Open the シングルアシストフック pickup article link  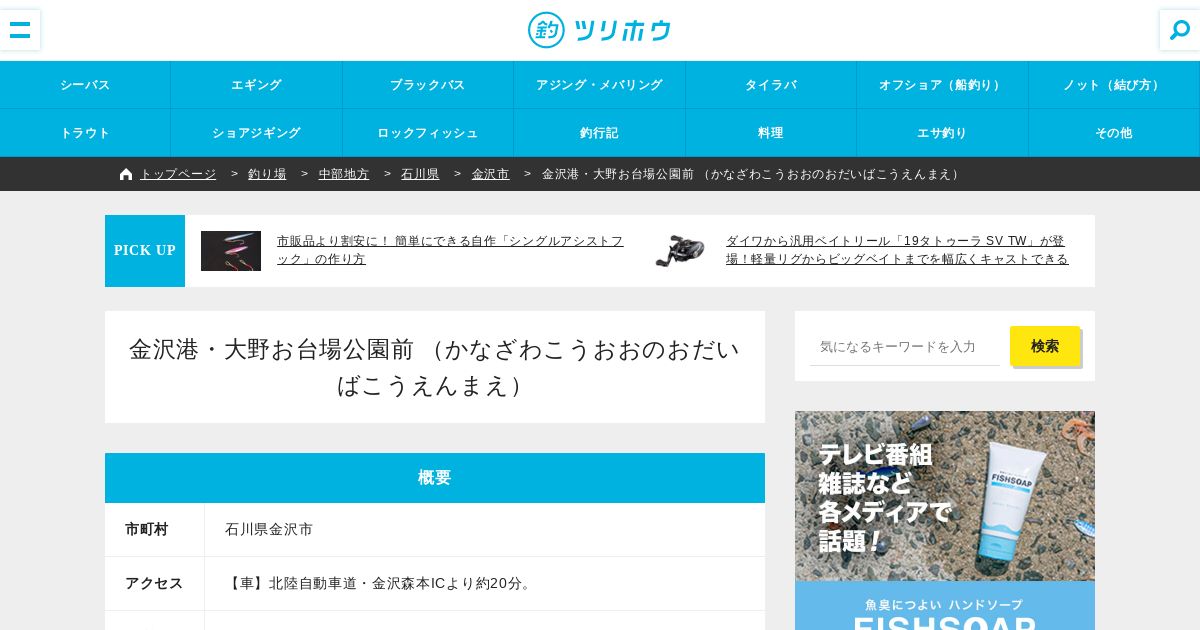(x=450, y=250)
